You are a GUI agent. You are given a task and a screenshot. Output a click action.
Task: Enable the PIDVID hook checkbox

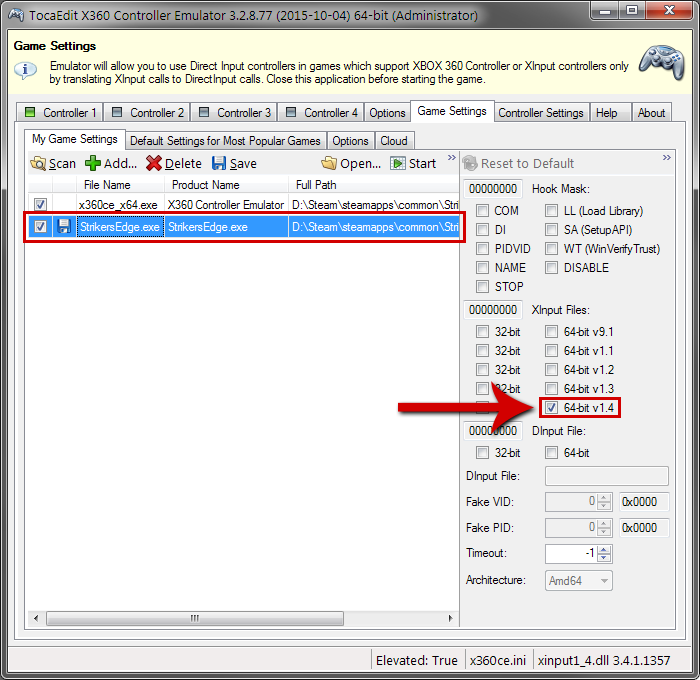tap(482, 248)
